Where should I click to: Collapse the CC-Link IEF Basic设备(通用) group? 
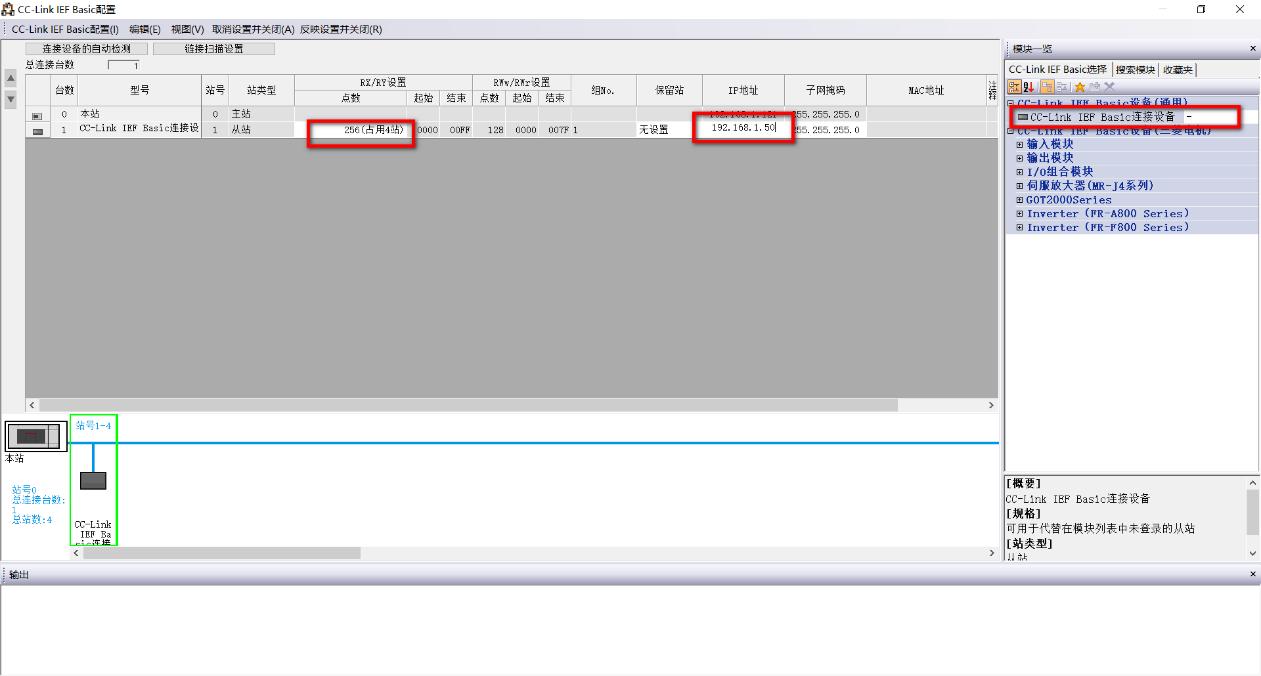point(1011,103)
